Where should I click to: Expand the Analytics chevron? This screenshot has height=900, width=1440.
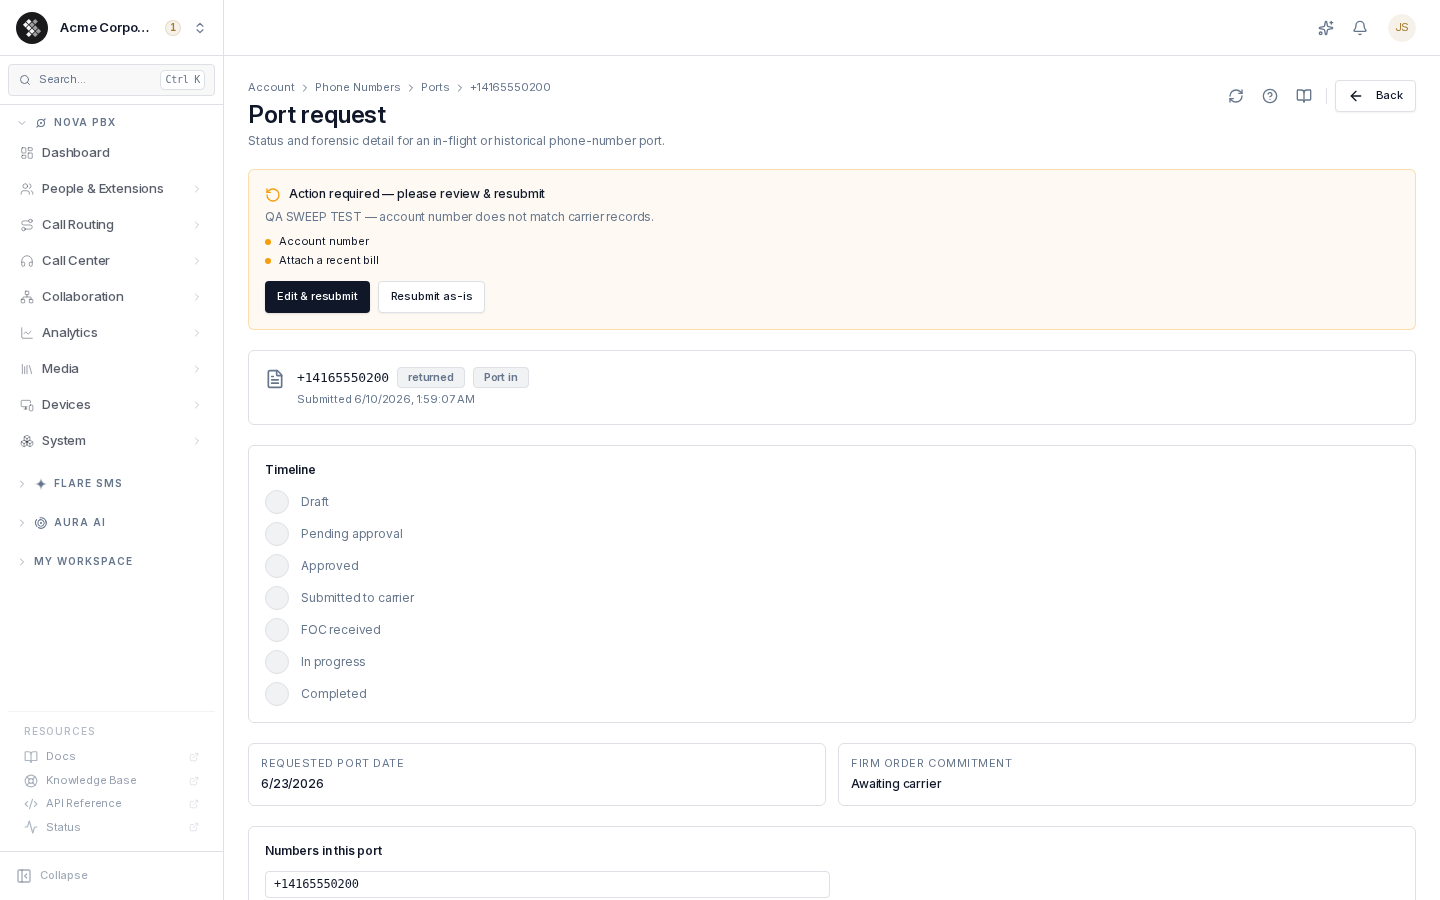pos(197,333)
